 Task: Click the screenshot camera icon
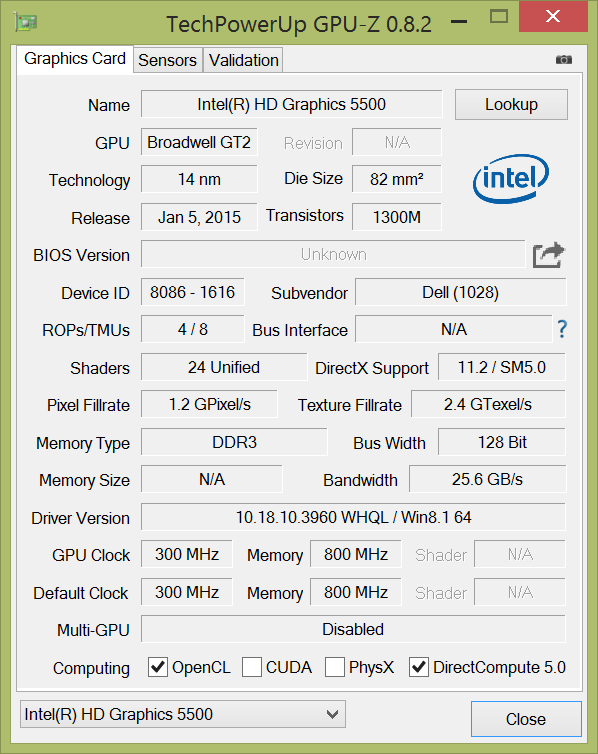point(563,60)
